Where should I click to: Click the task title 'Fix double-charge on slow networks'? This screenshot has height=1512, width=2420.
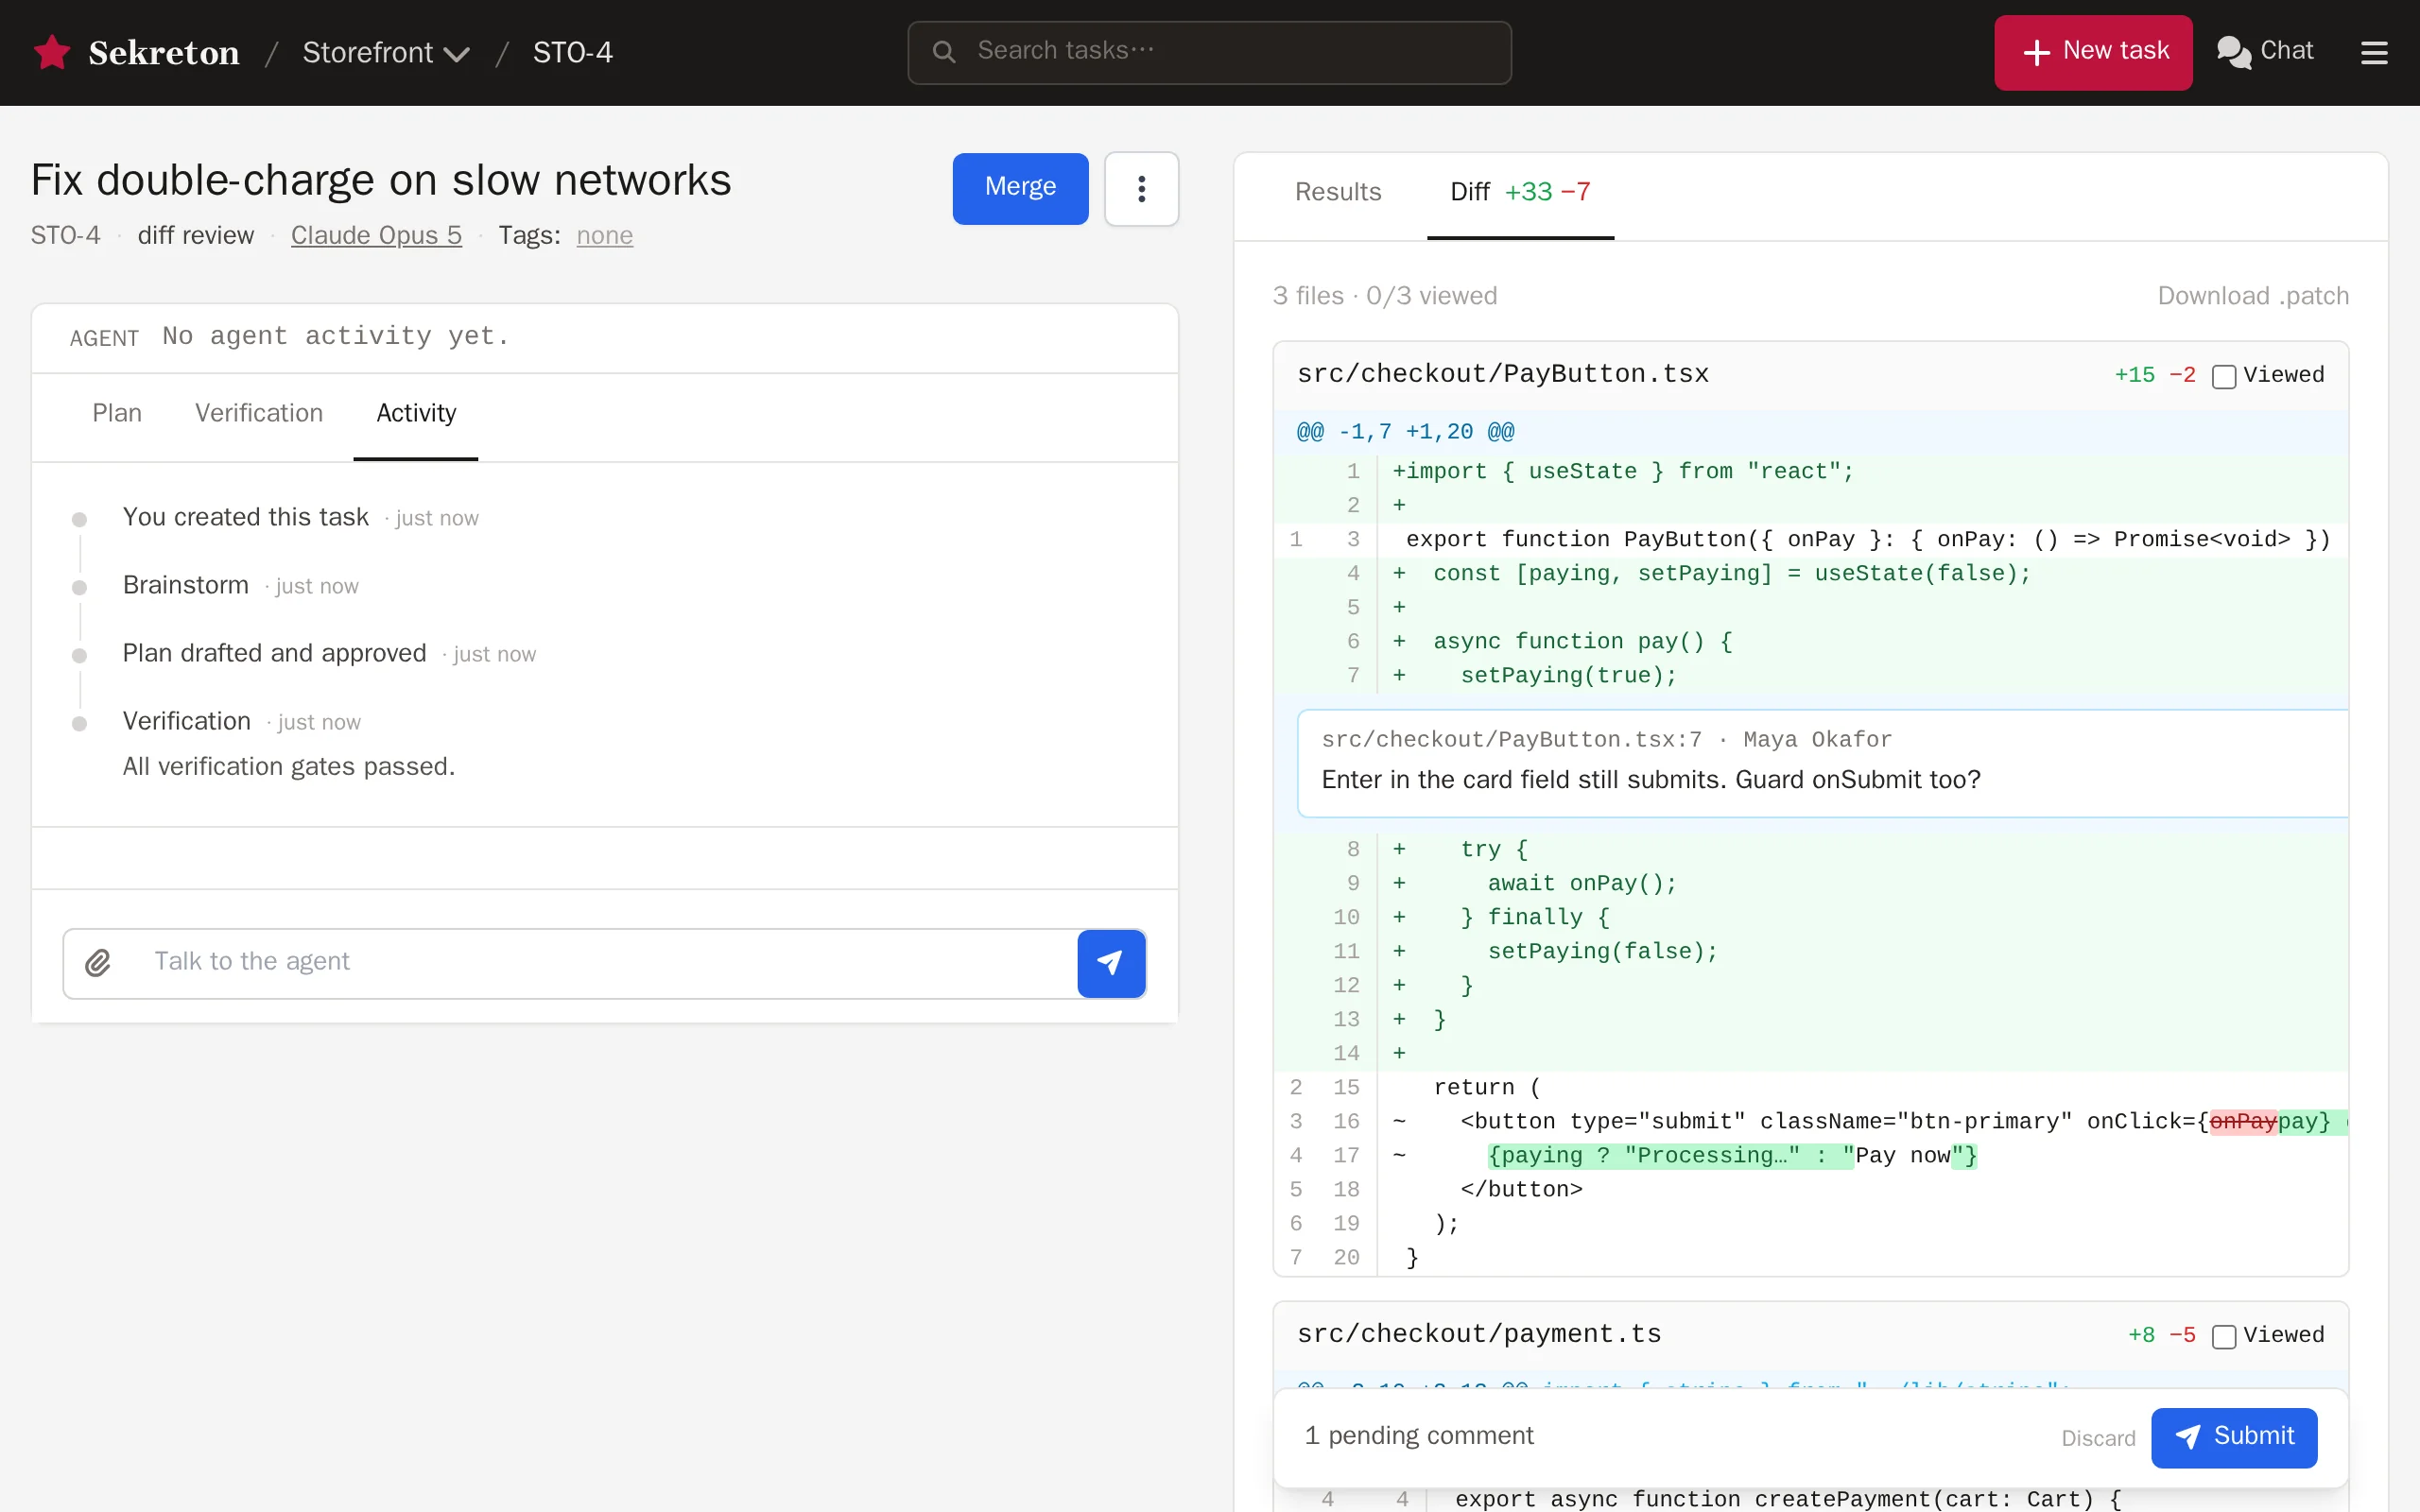tap(381, 181)
